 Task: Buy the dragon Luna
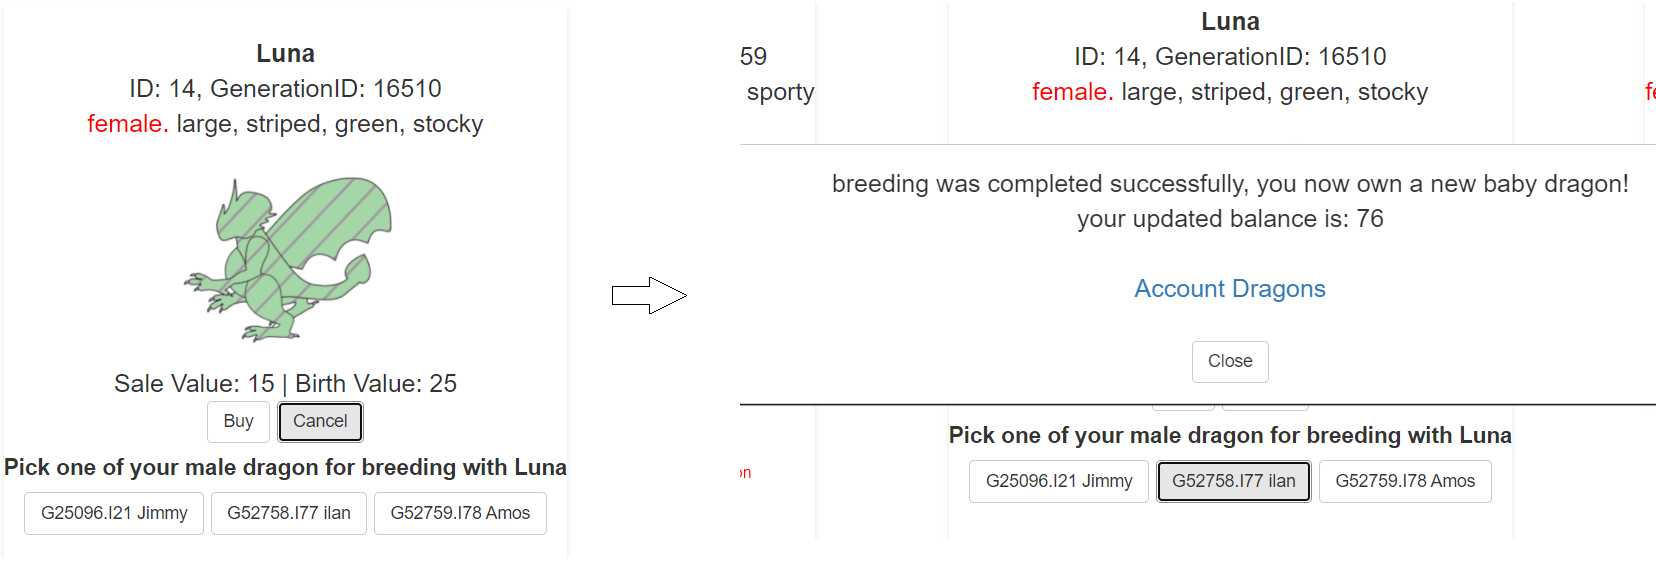[x=238, y=422]
